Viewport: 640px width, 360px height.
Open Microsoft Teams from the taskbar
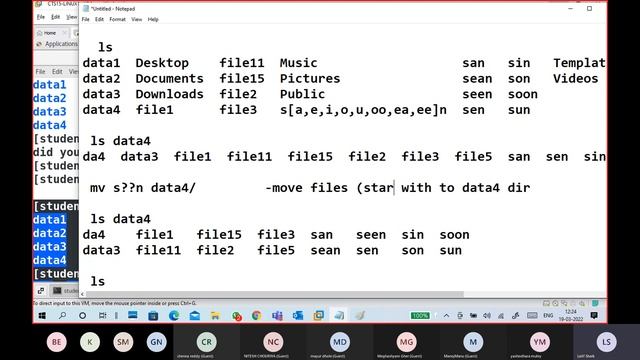pyautogui.click(x=277, y=316)
